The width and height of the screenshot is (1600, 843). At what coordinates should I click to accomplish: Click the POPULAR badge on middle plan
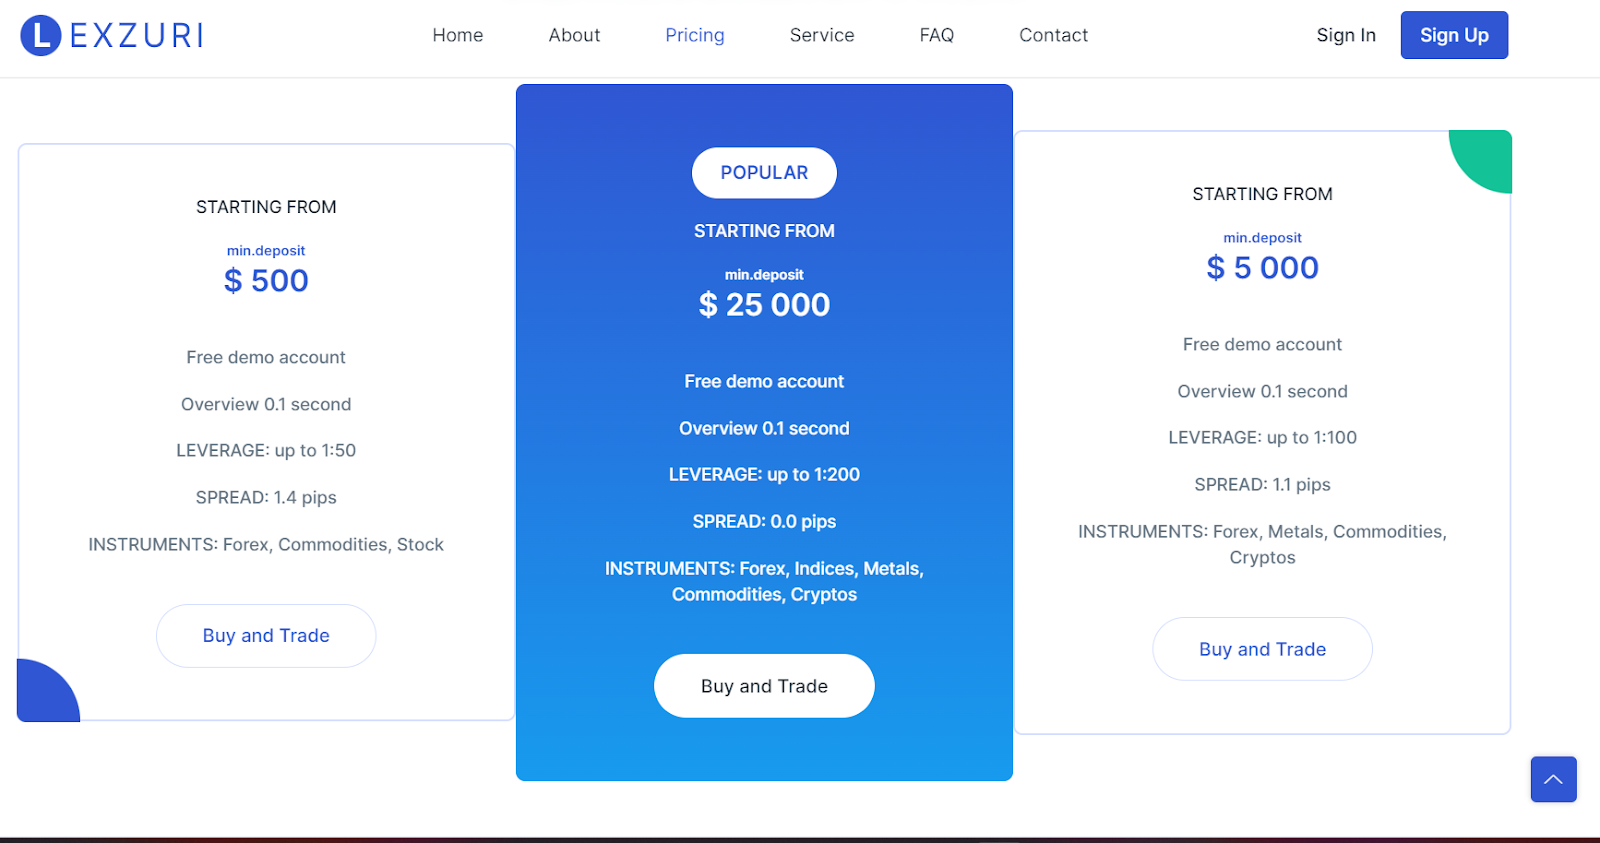coord(764,173)
